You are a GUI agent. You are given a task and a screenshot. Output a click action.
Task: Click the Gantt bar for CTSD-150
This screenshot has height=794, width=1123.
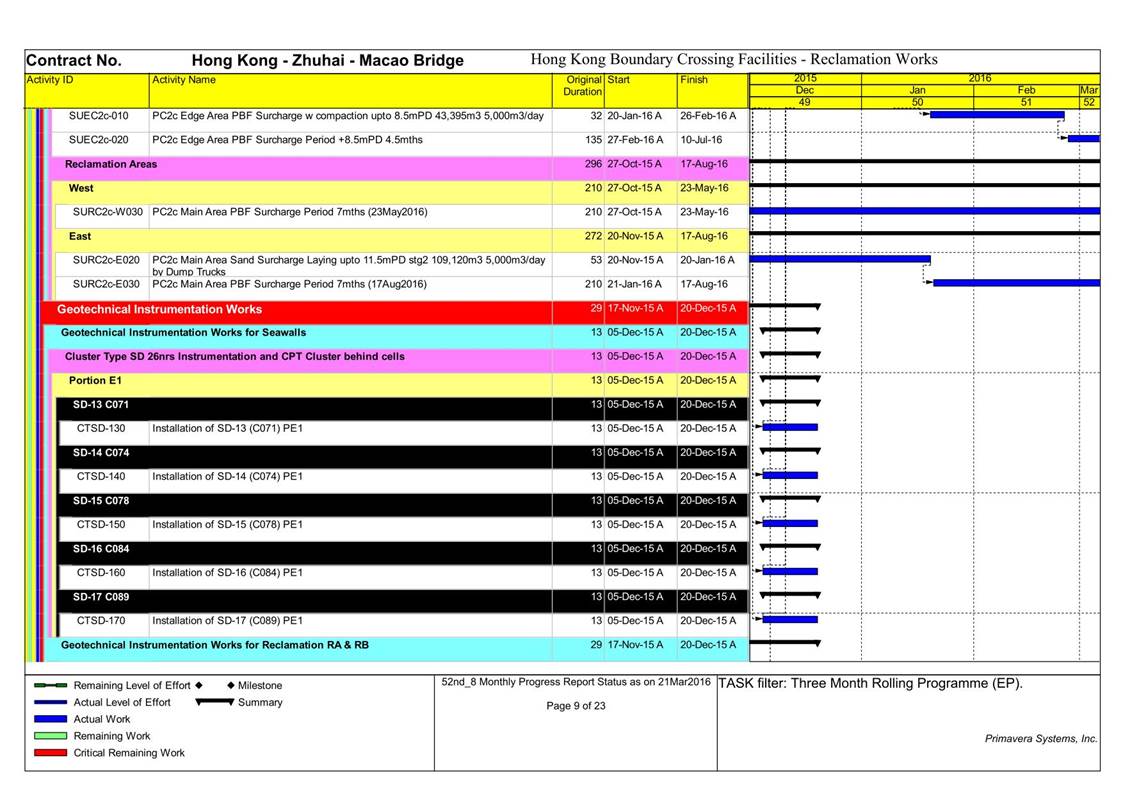[790, 523]
